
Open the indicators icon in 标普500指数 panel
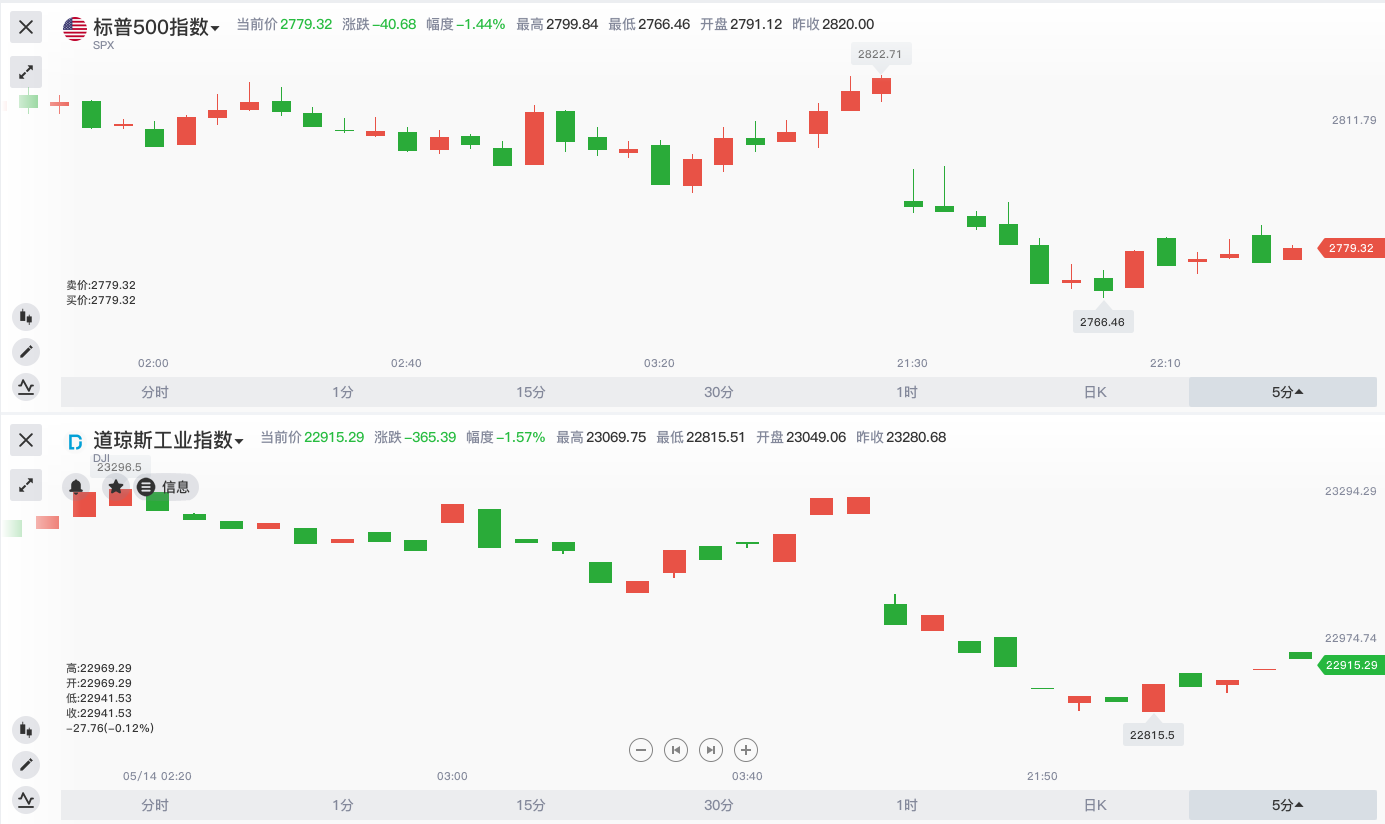point(26,386)
